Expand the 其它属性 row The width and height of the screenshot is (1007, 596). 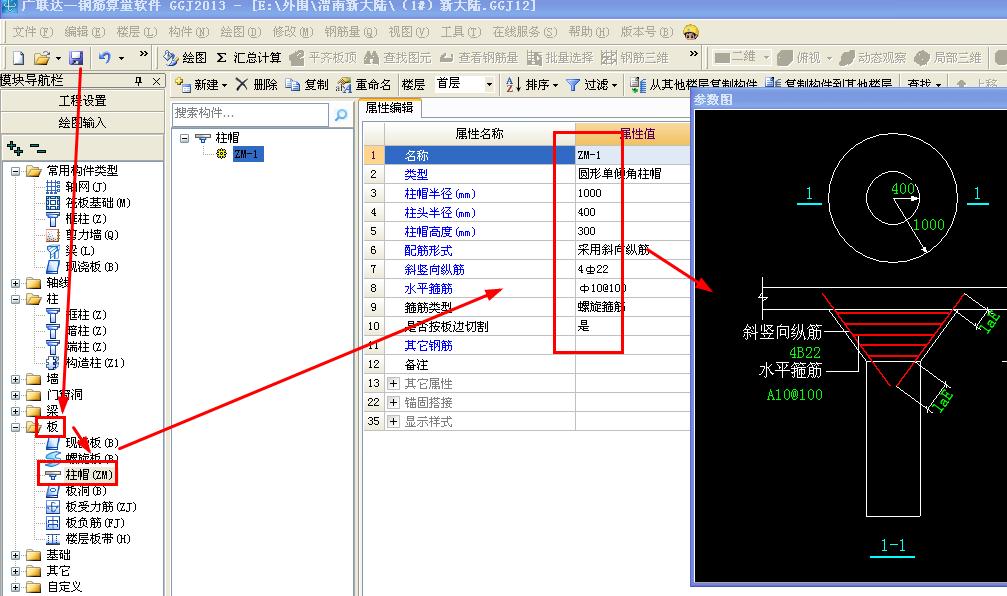[x=394, y=383]
